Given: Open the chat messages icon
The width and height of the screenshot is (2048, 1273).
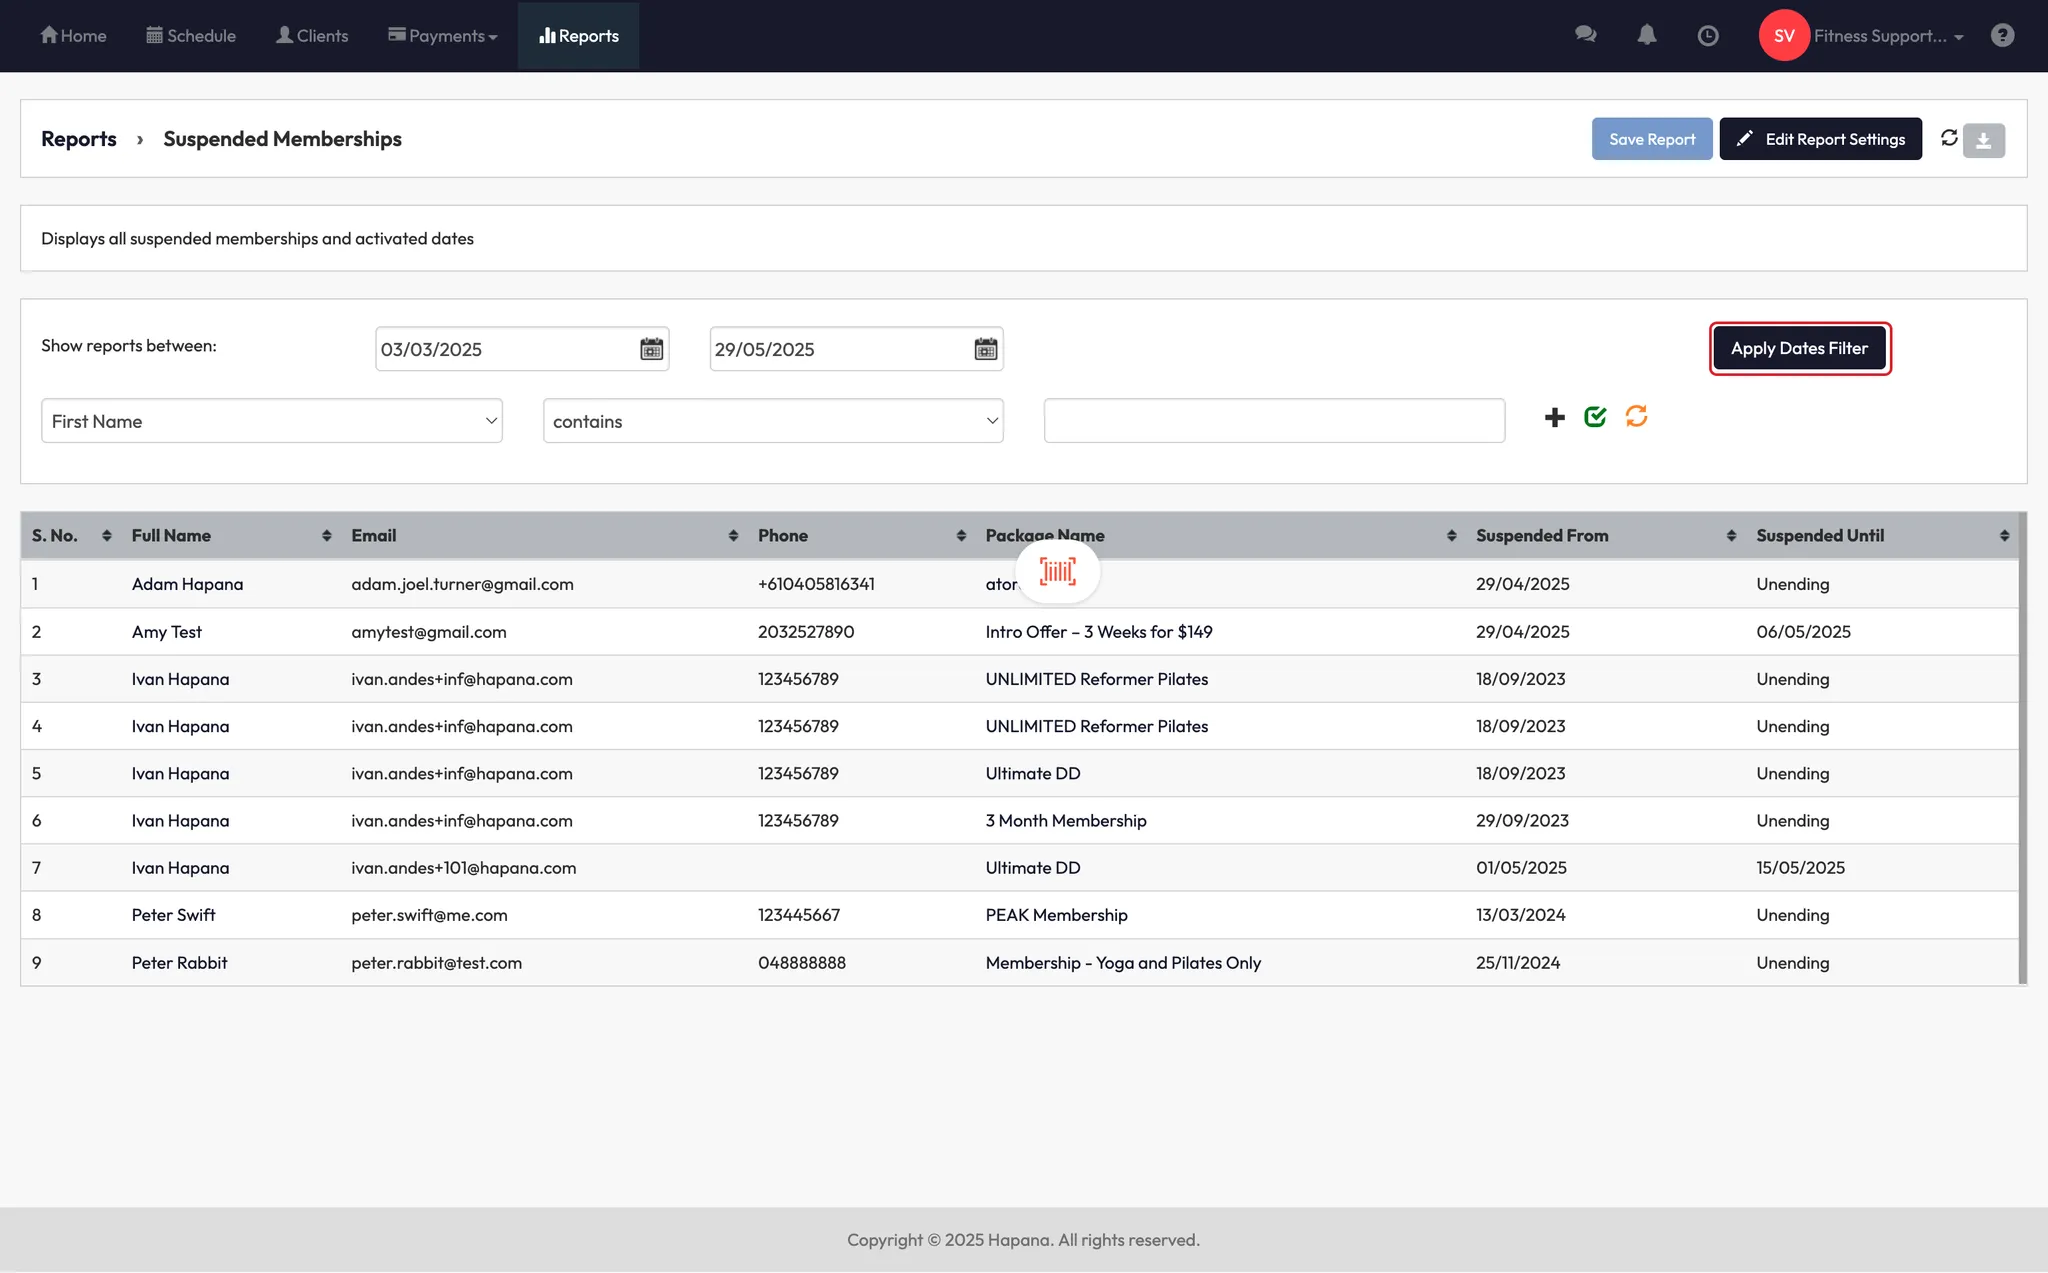Looking at the screenshot, I should click(x=1585, y=35).
